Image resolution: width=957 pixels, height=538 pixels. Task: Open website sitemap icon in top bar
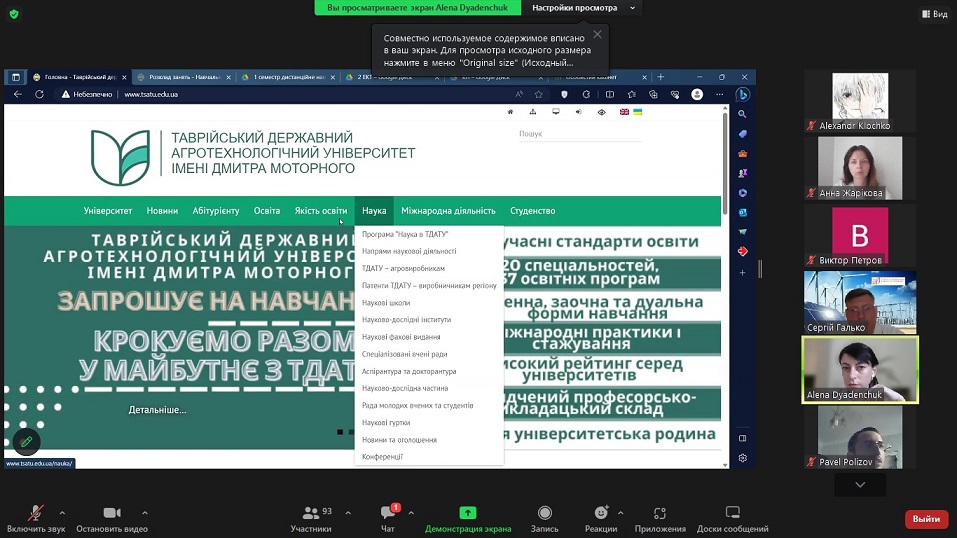533,112
